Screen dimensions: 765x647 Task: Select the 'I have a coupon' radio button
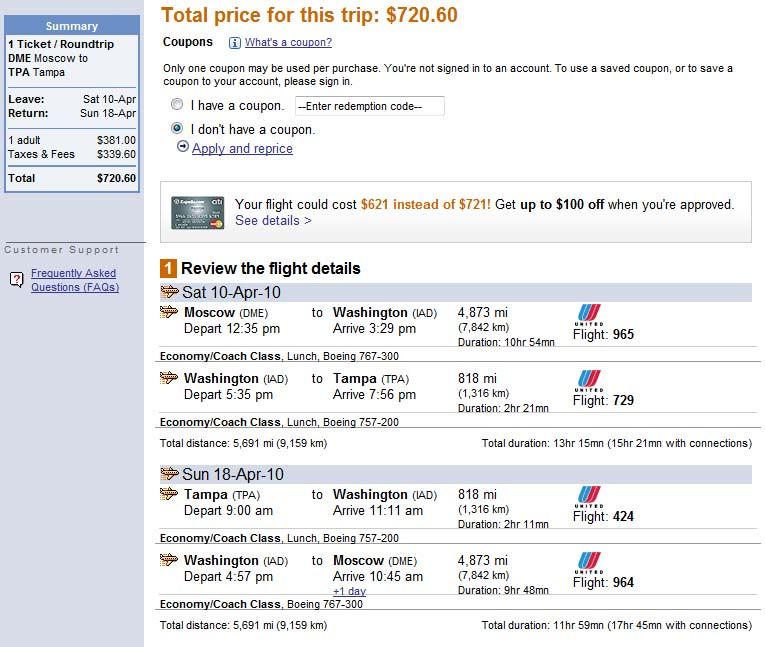(x=177, y=104)
